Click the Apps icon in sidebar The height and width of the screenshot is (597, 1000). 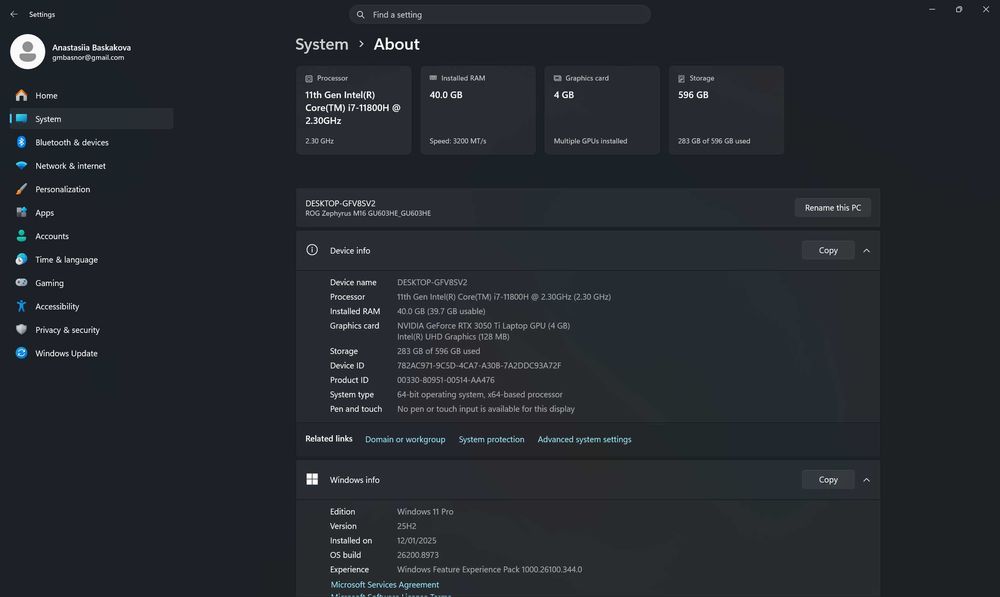[x=22, y=212]
